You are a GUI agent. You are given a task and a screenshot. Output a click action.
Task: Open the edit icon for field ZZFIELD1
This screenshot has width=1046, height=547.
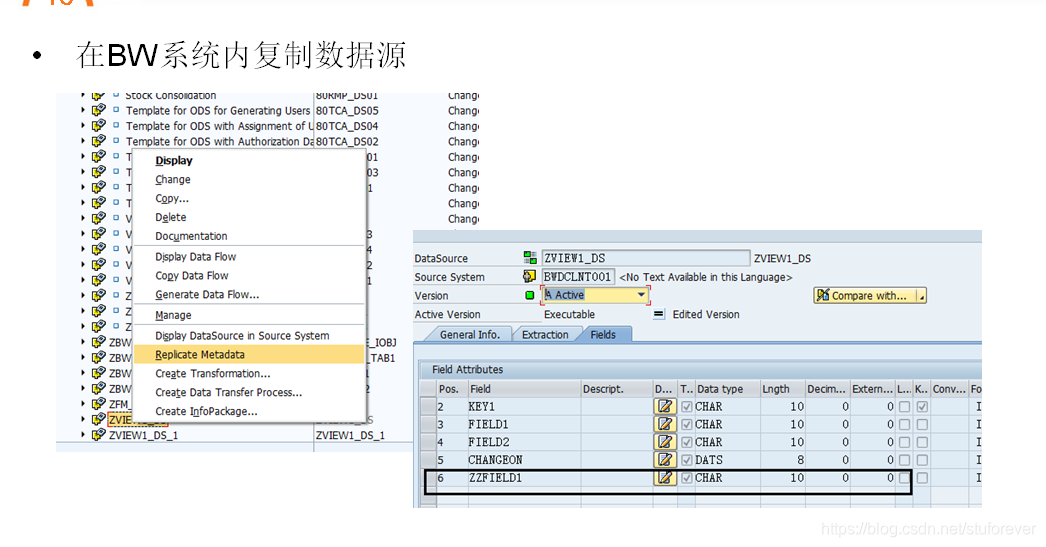pyautogui.click(x=664, y=478)
